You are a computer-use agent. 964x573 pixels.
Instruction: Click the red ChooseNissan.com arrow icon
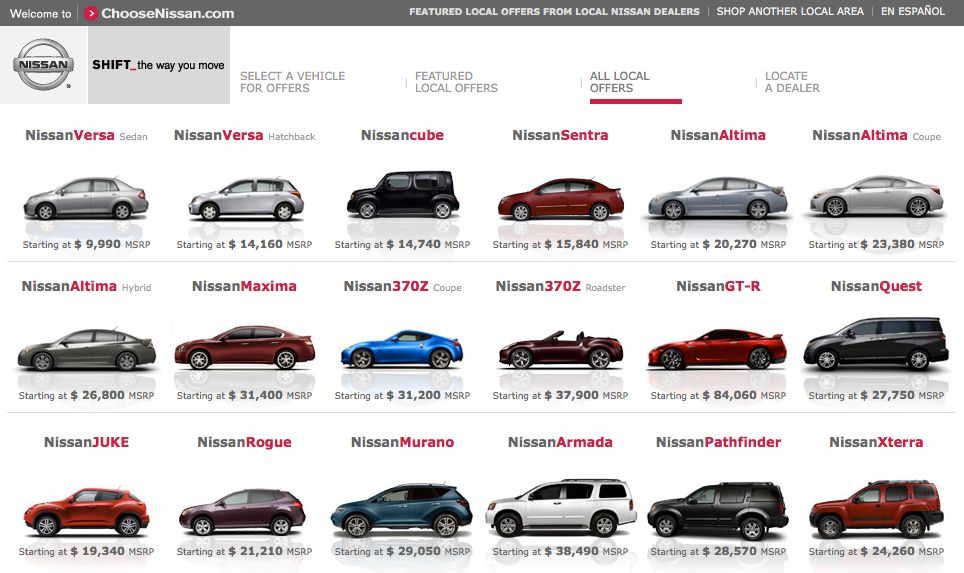(91, 13)
